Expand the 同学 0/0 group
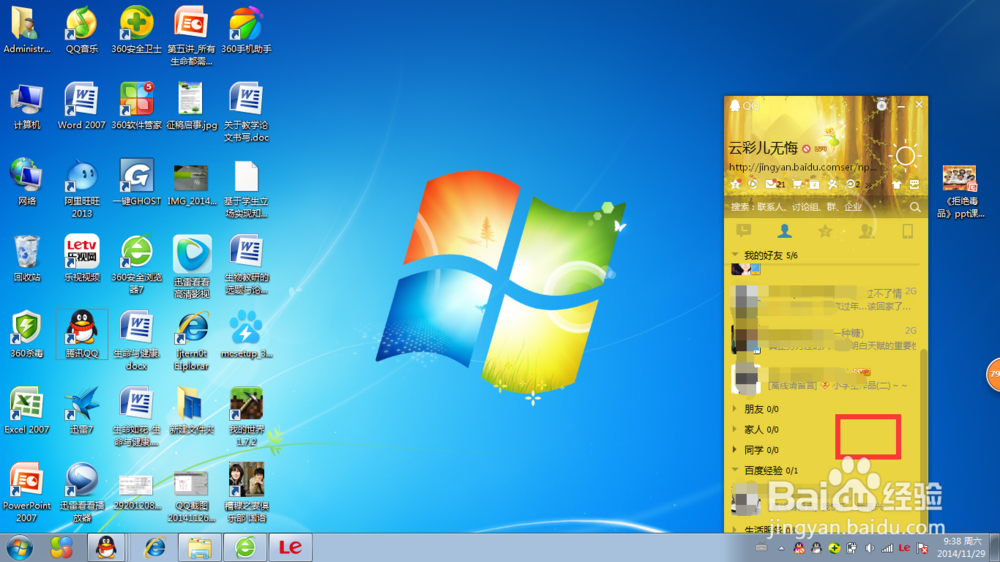 pos(735,450)
